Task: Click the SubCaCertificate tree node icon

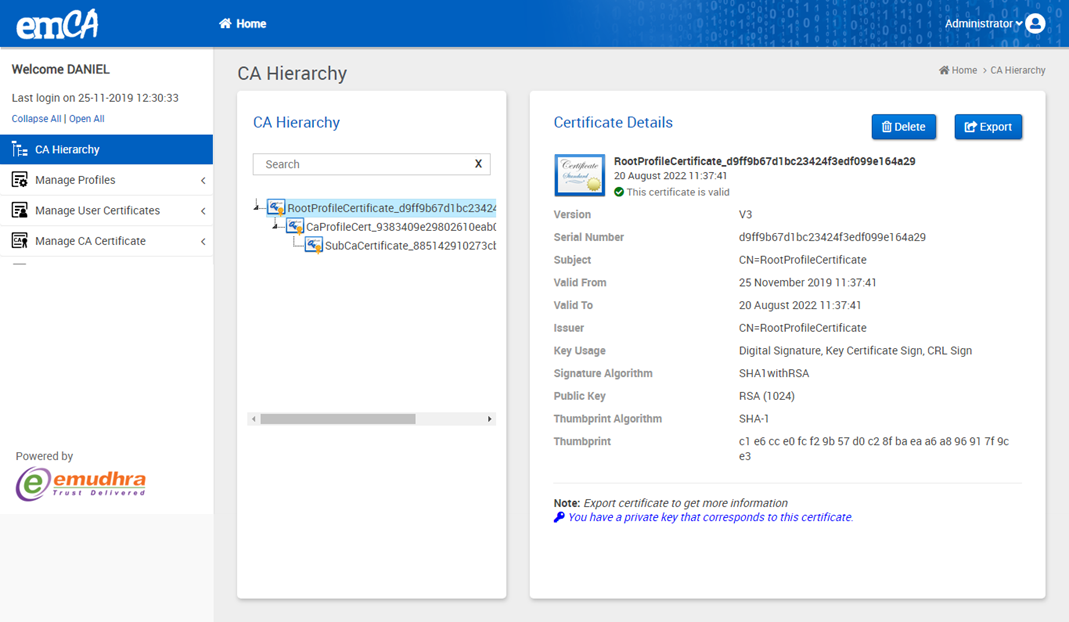Action: 314,245
